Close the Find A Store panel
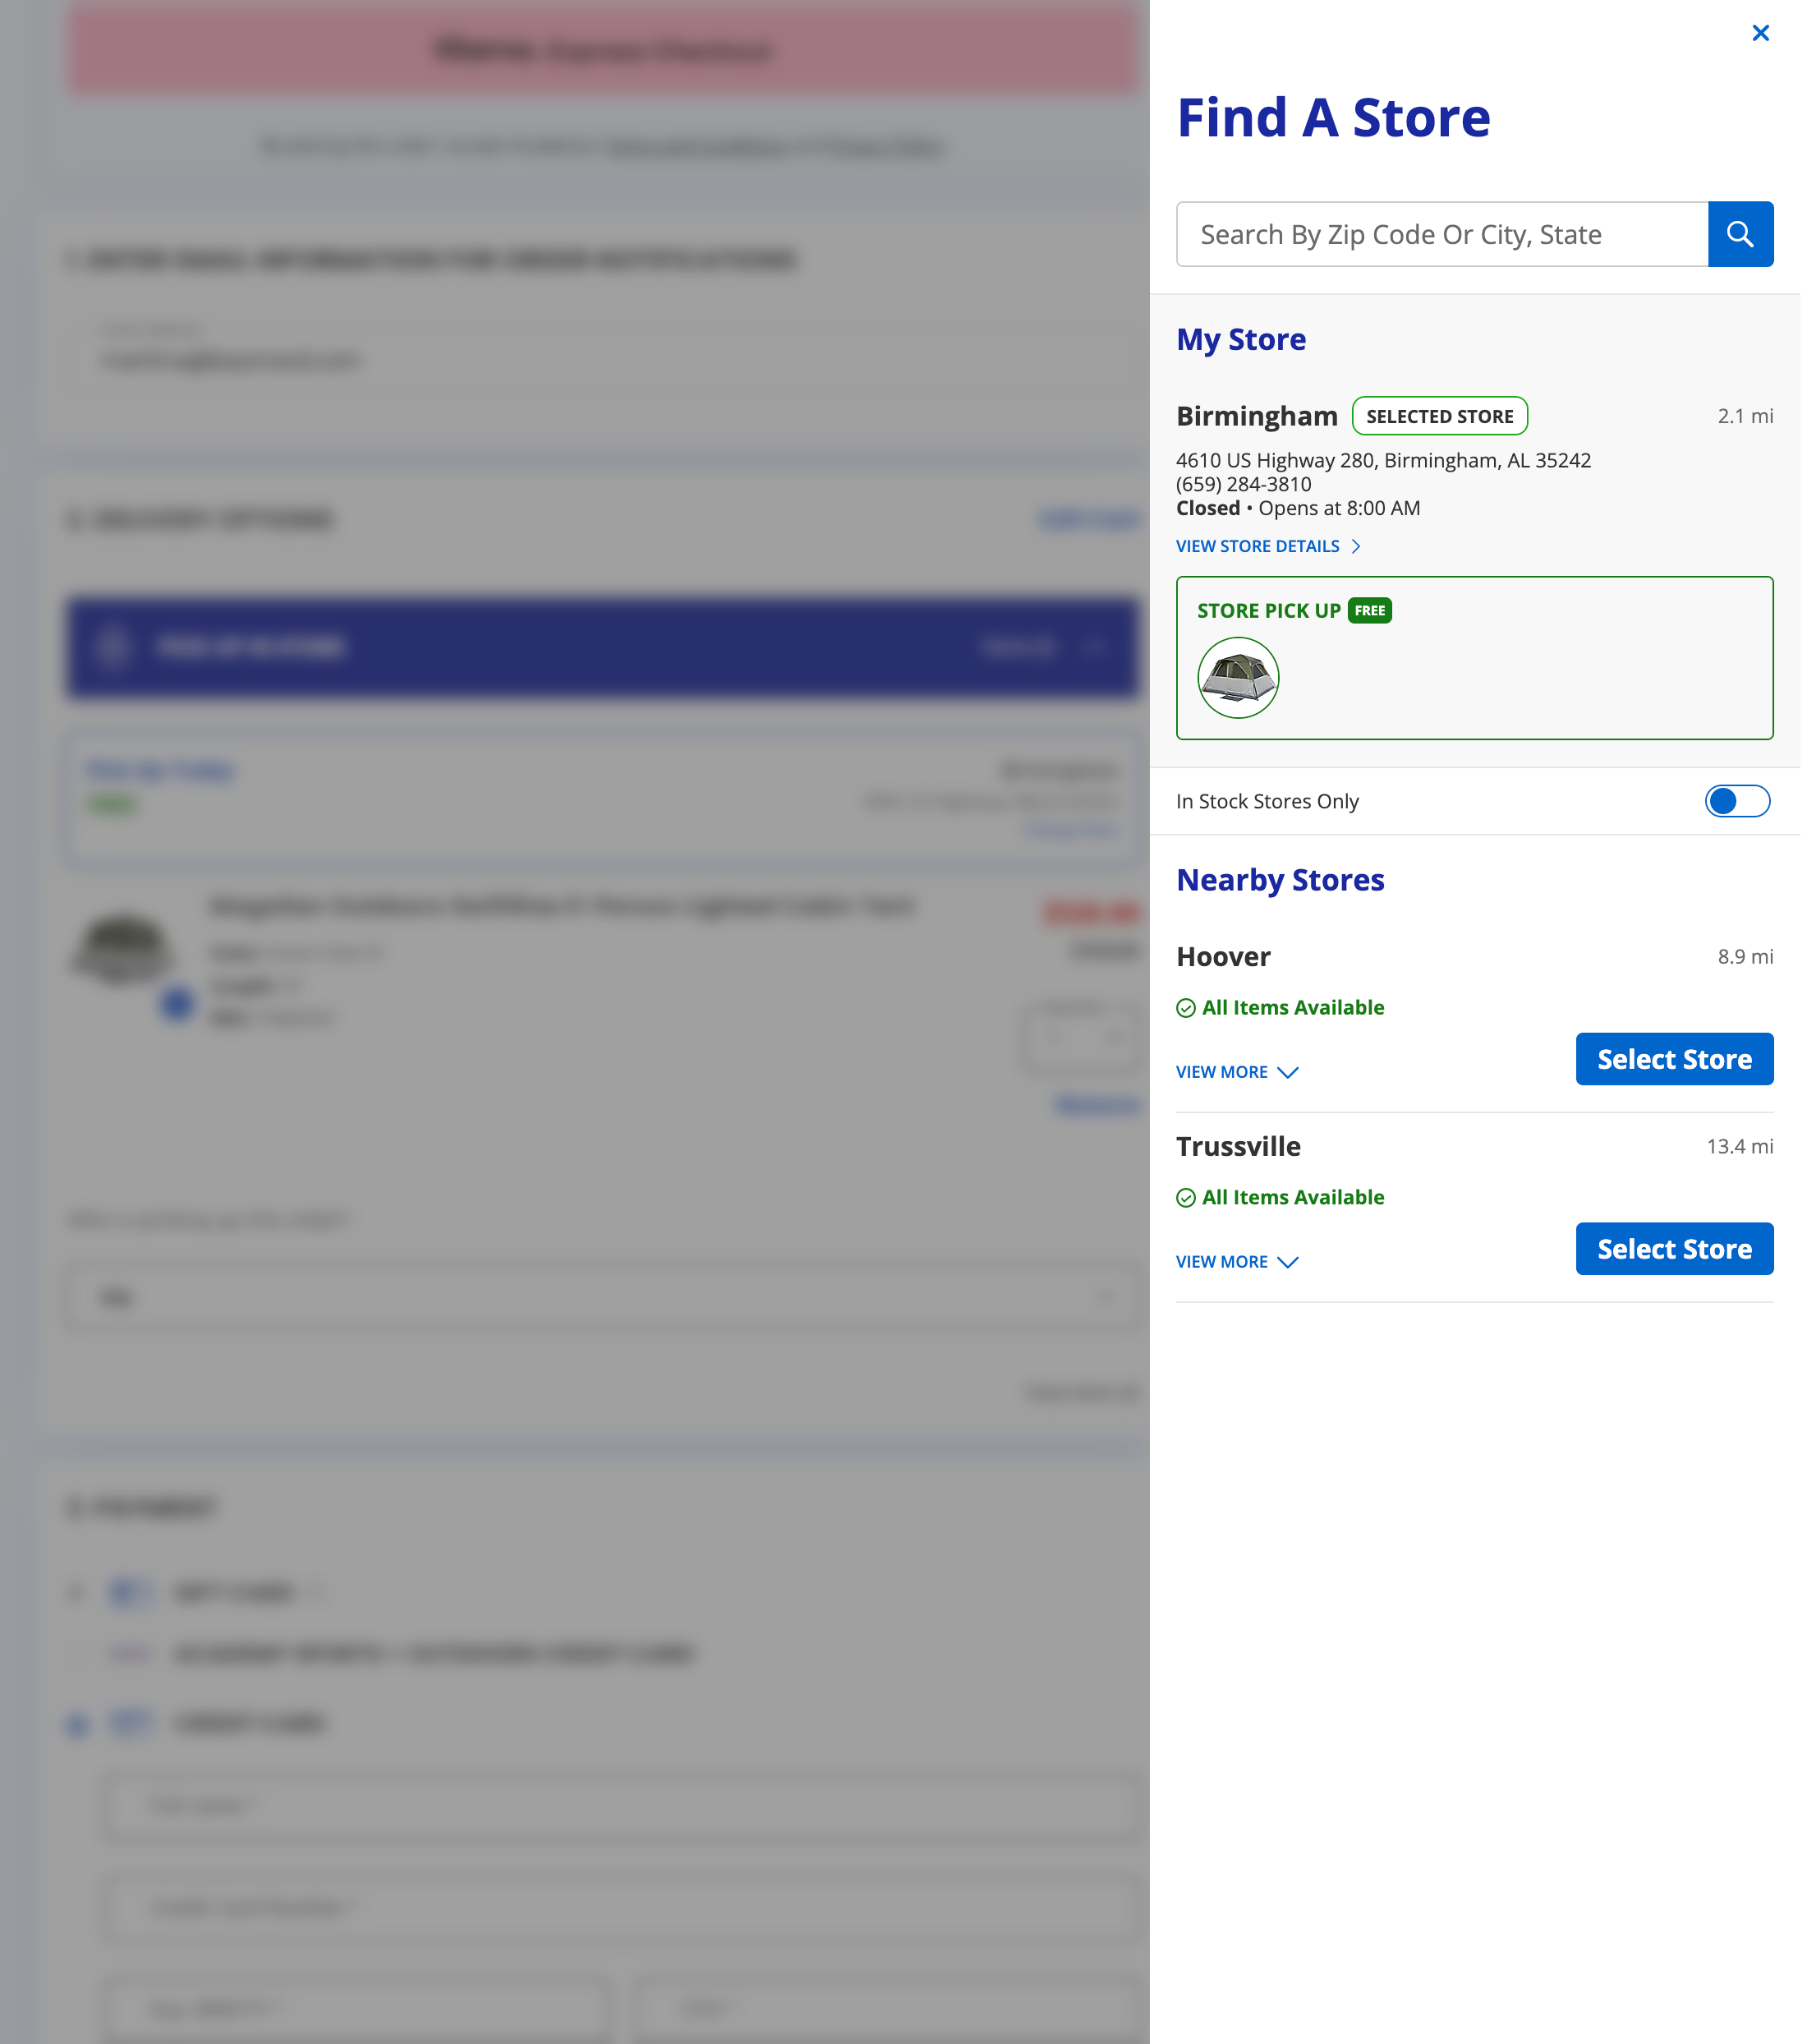This screenshot has width=1807, height=2044. 1760,33
